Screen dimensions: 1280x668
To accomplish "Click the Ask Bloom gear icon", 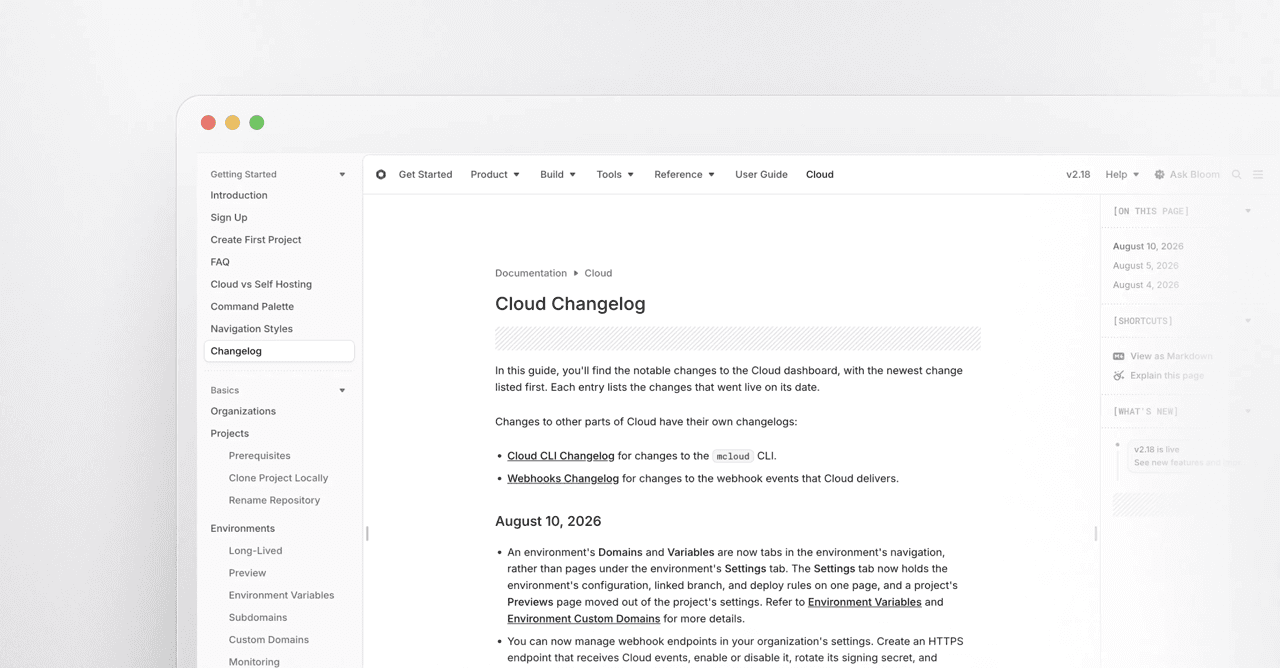I will click(1159, 174).
